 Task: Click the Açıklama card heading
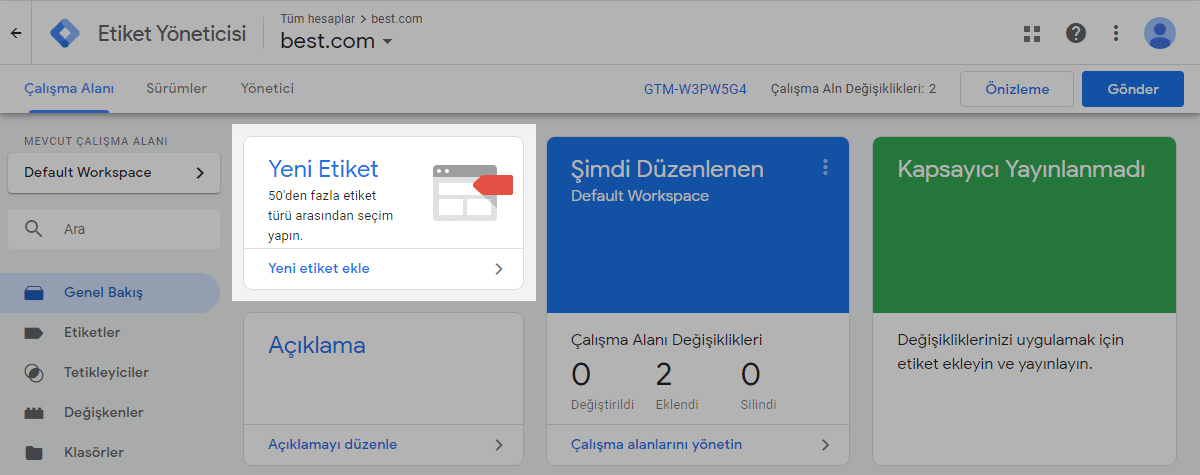[x=317, y=345]
